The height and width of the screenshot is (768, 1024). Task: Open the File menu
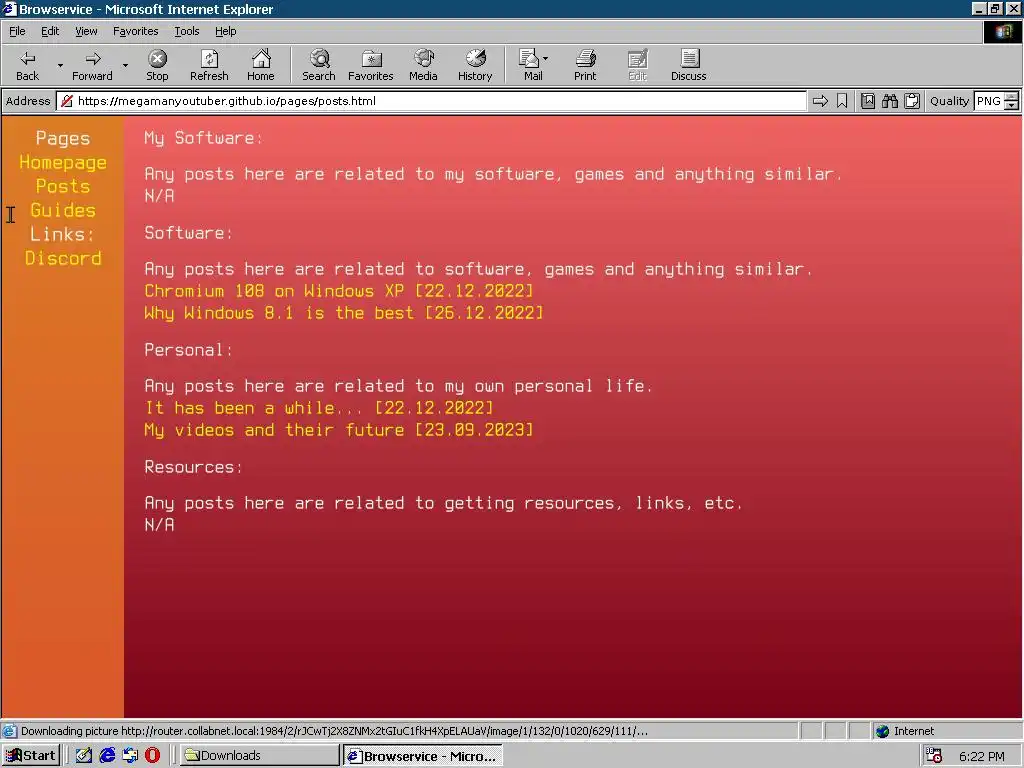(x=17, y=31)
